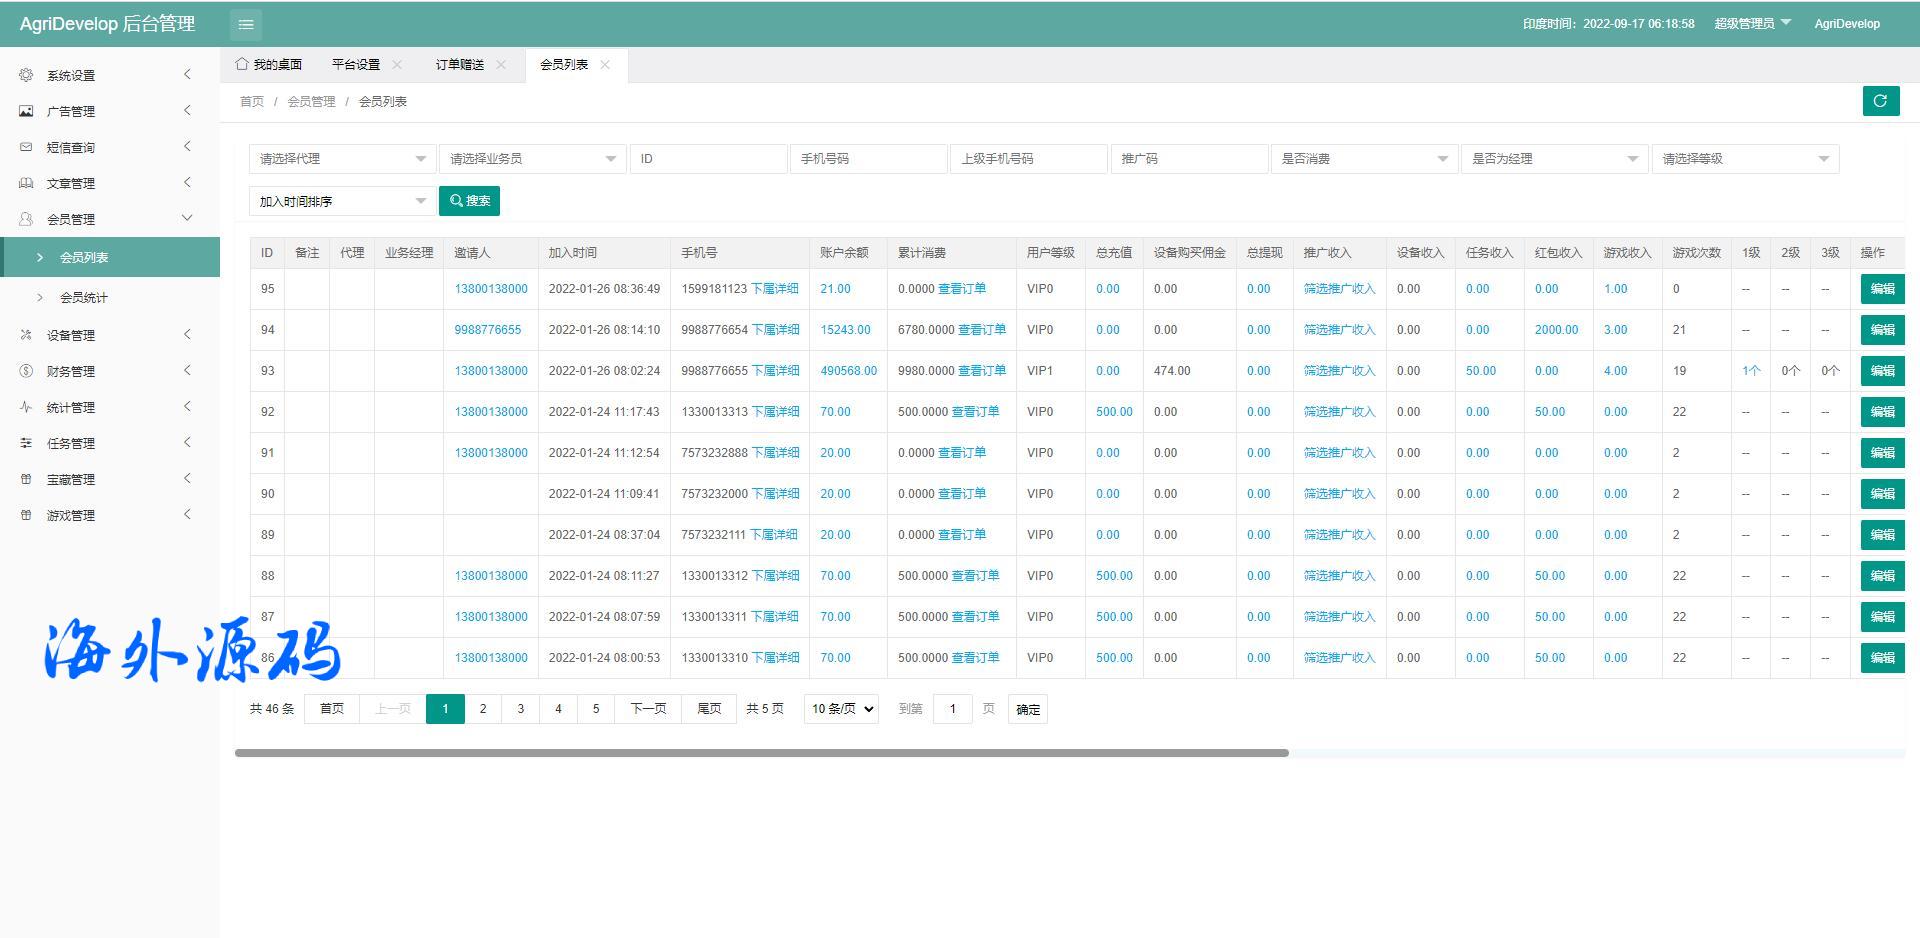Click the 系统设置 gear icon

click(26, 75)
